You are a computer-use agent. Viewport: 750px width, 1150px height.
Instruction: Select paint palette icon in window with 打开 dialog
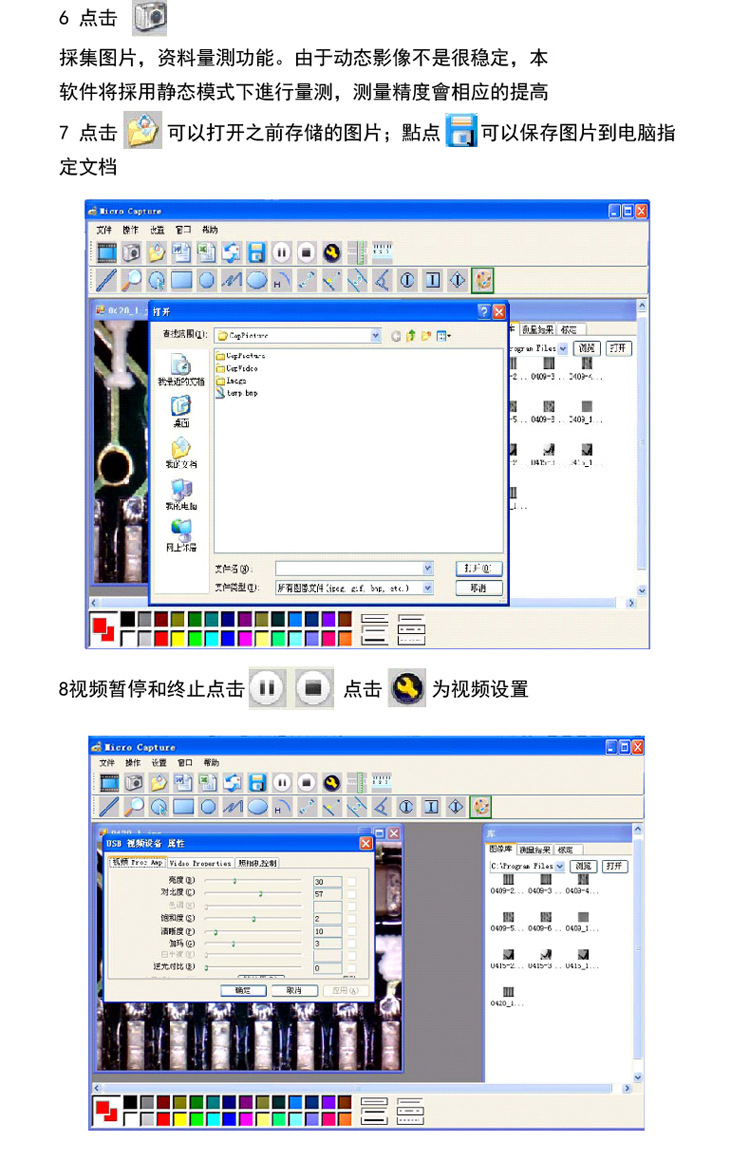[x=482, y=280]
